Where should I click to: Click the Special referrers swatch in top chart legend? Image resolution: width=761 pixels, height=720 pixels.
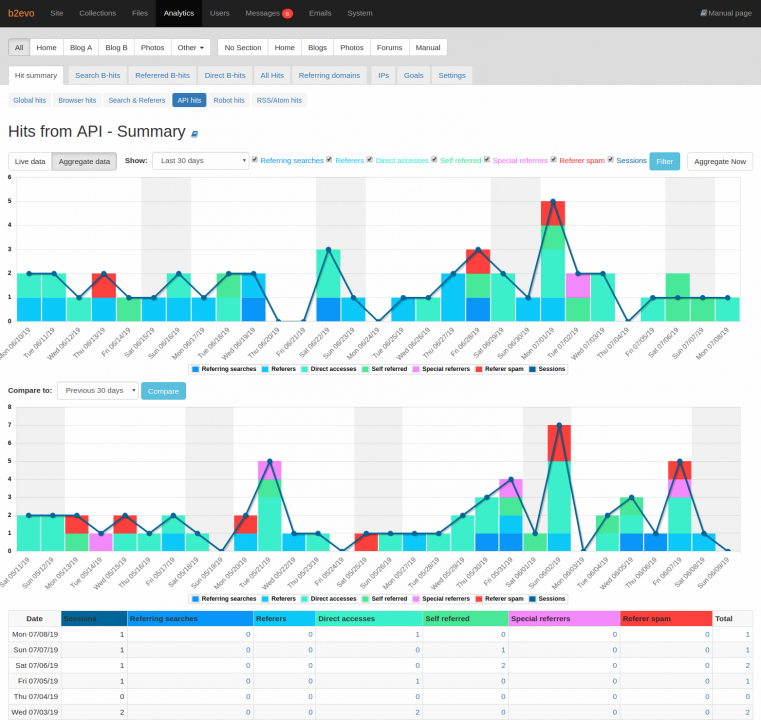(x=416, y=369)
